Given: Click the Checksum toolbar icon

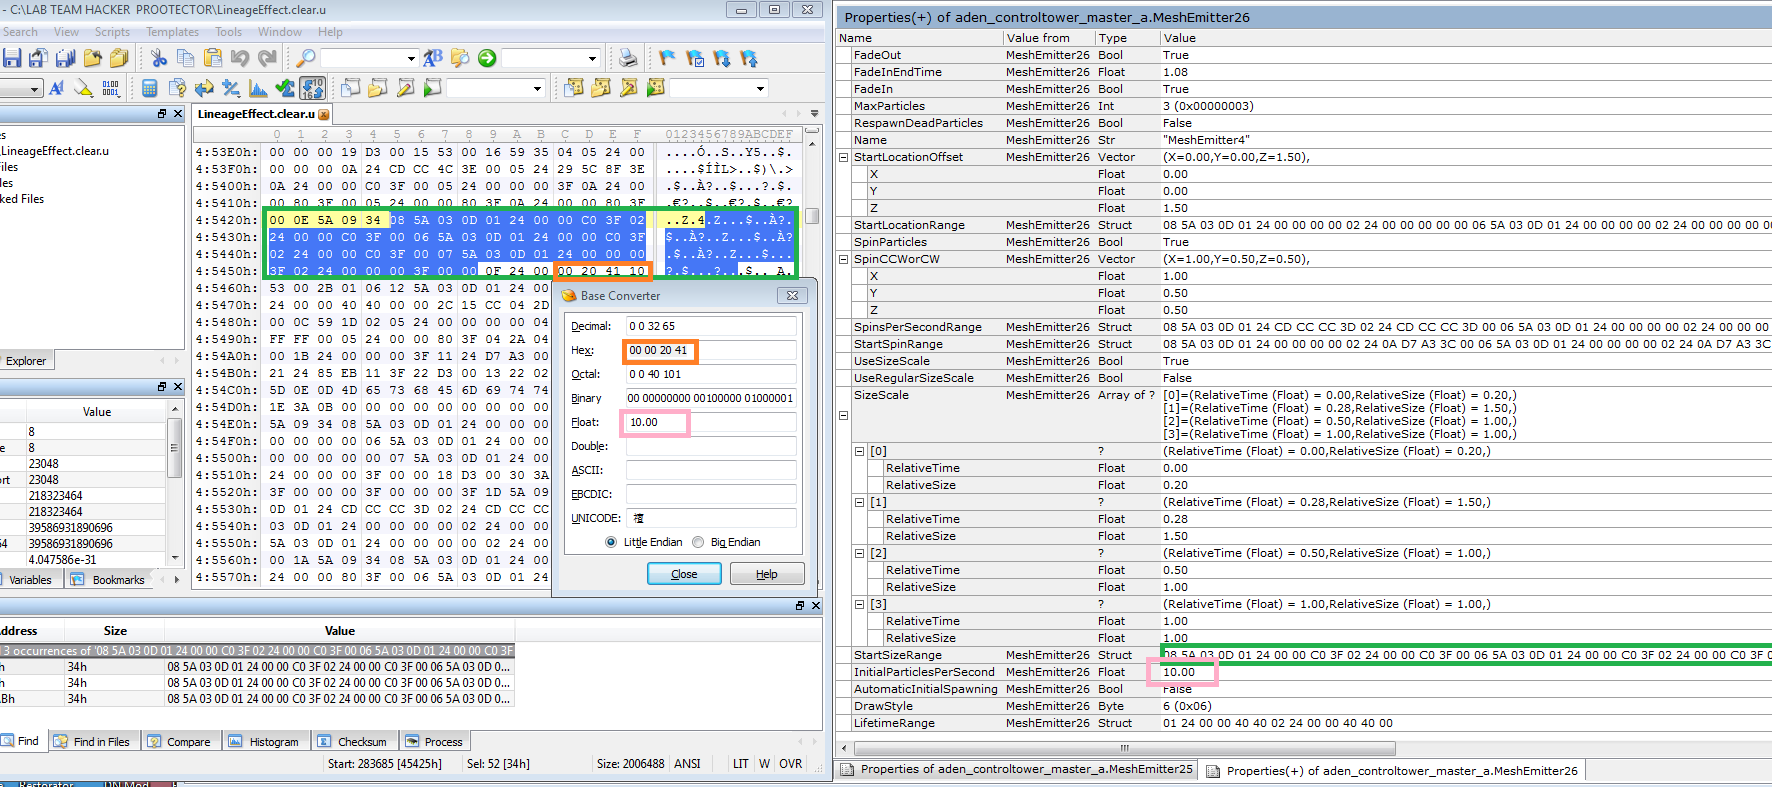Looking at the screenshot, I should tap(285, 88).
